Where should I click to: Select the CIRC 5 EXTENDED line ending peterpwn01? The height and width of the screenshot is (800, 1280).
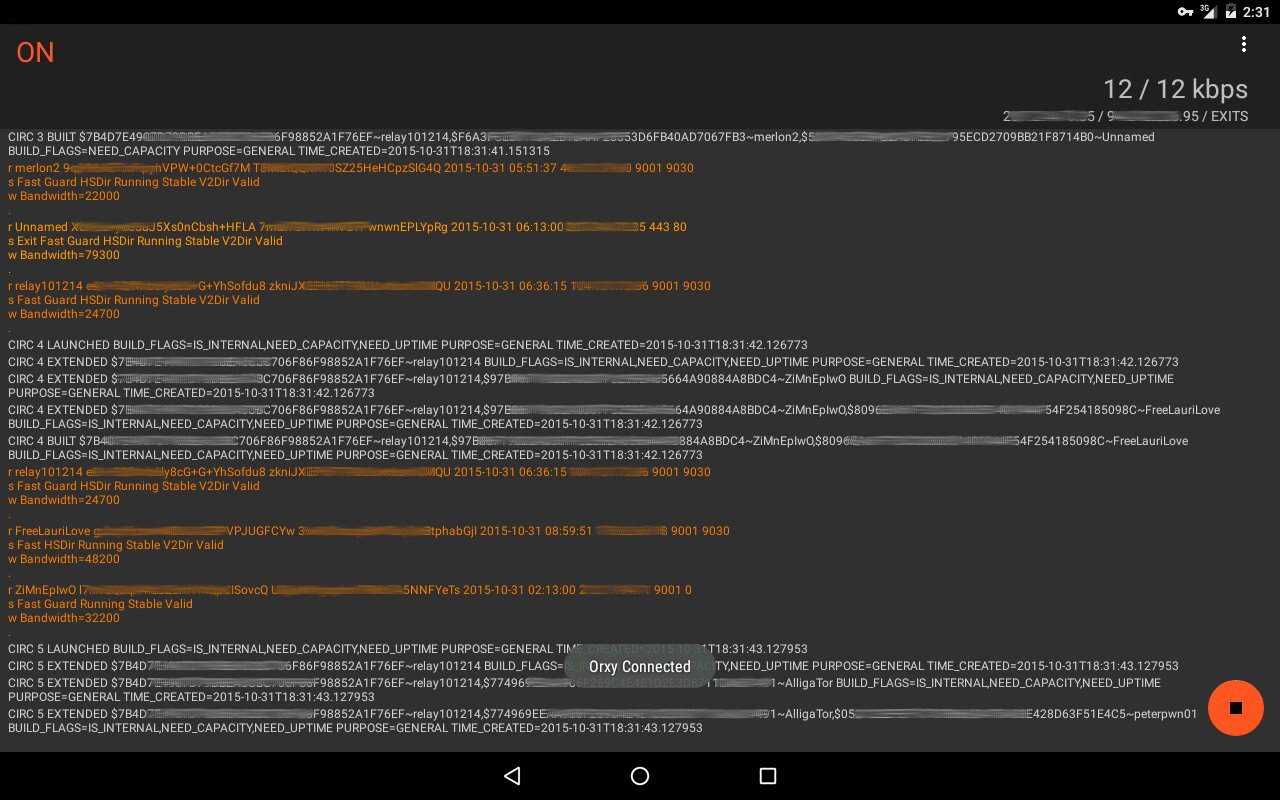[603, 721]
